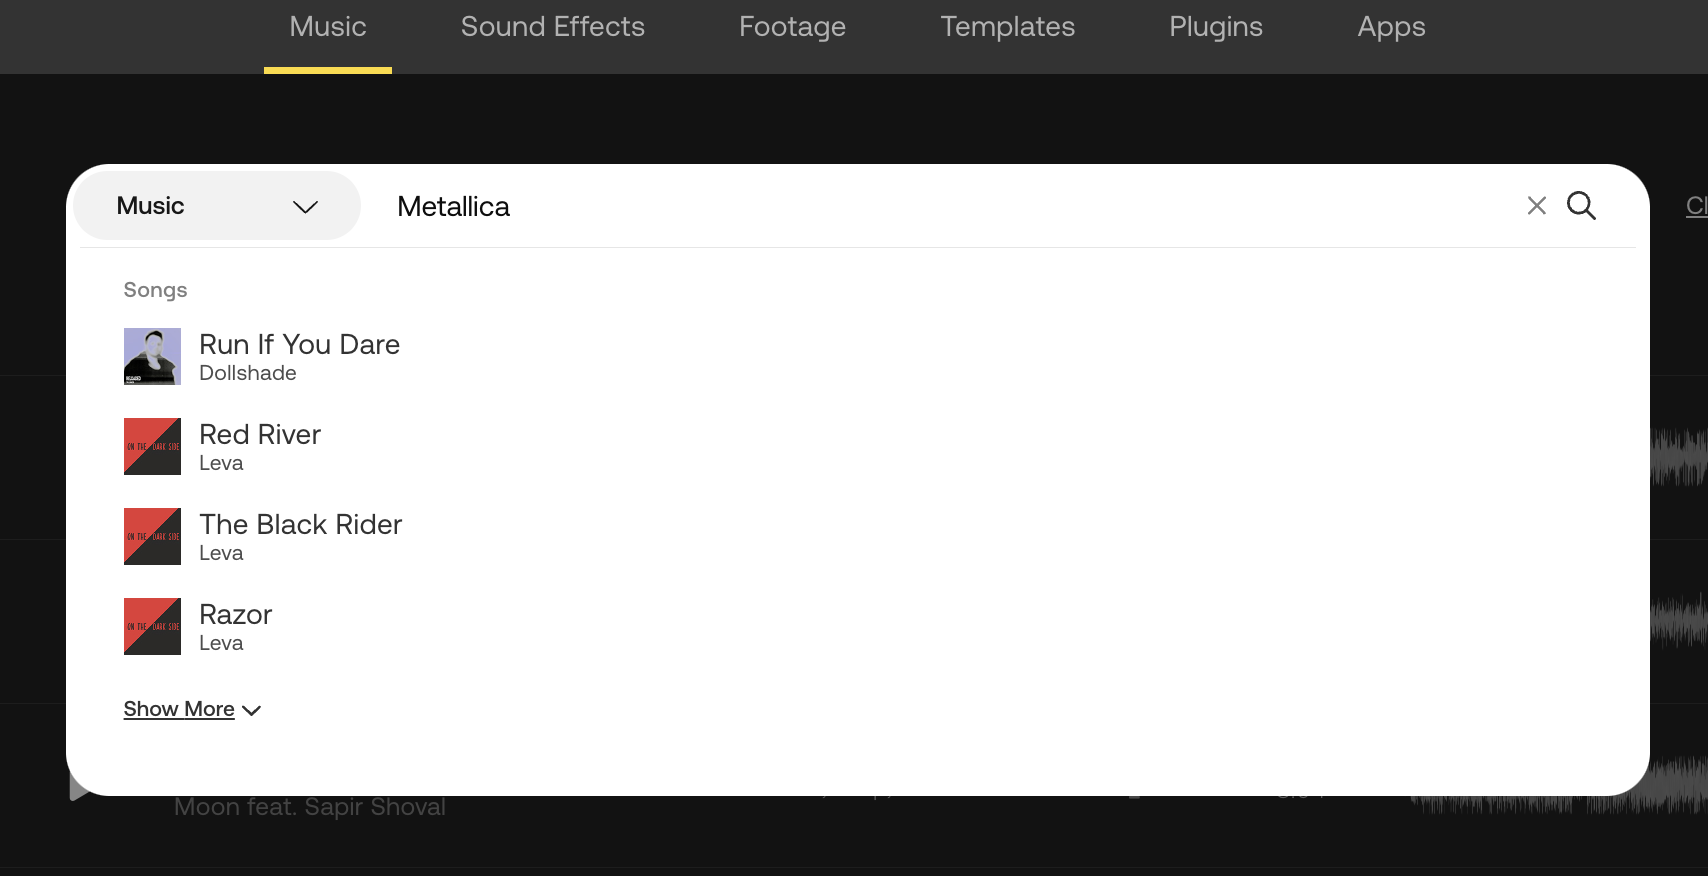This screenshot has width=1708, height=876.
Task: Open Run If You Dare album thumbnail
Action: click(x=152, y=356)
